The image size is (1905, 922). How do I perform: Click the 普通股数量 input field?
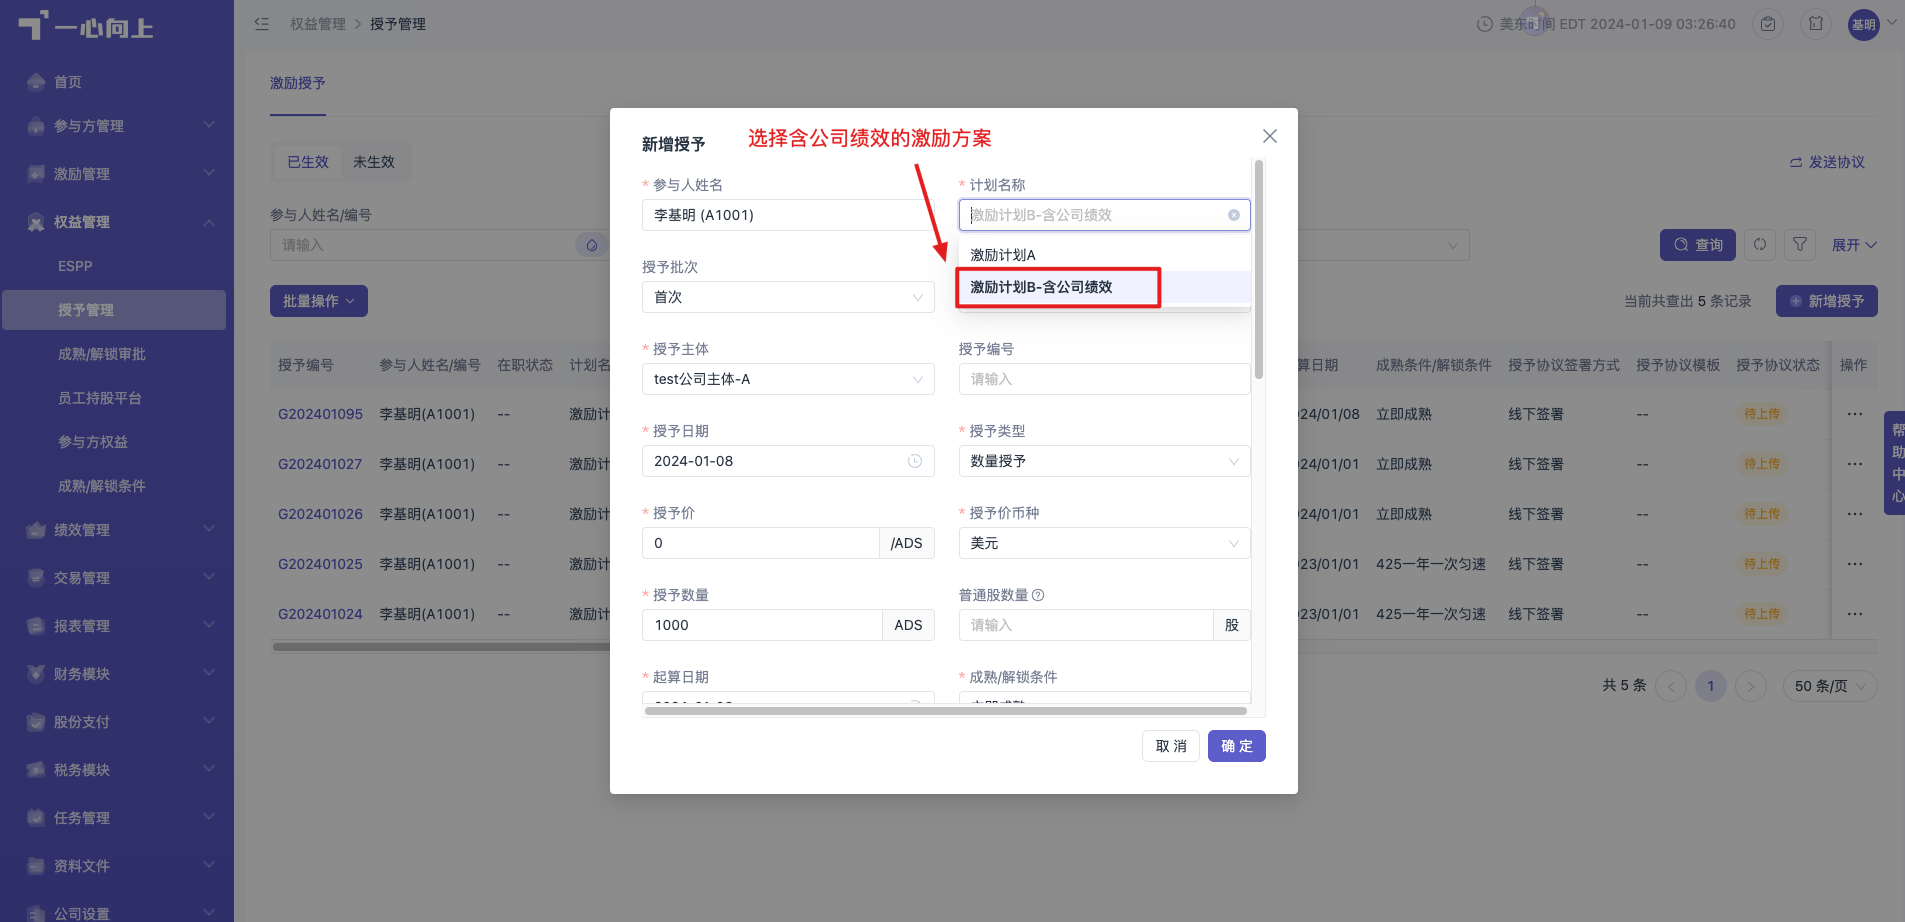point(1086,625)
